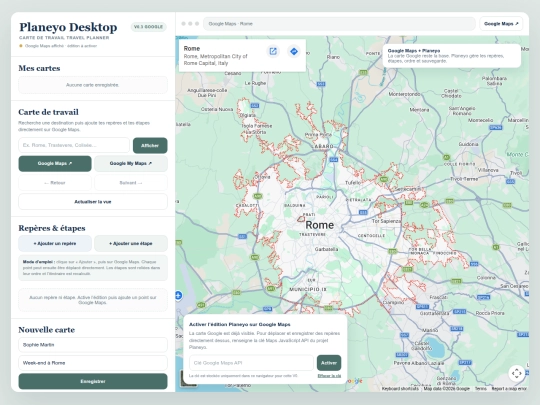Click the Pavona Albano Laziale label

pos(419,363)
